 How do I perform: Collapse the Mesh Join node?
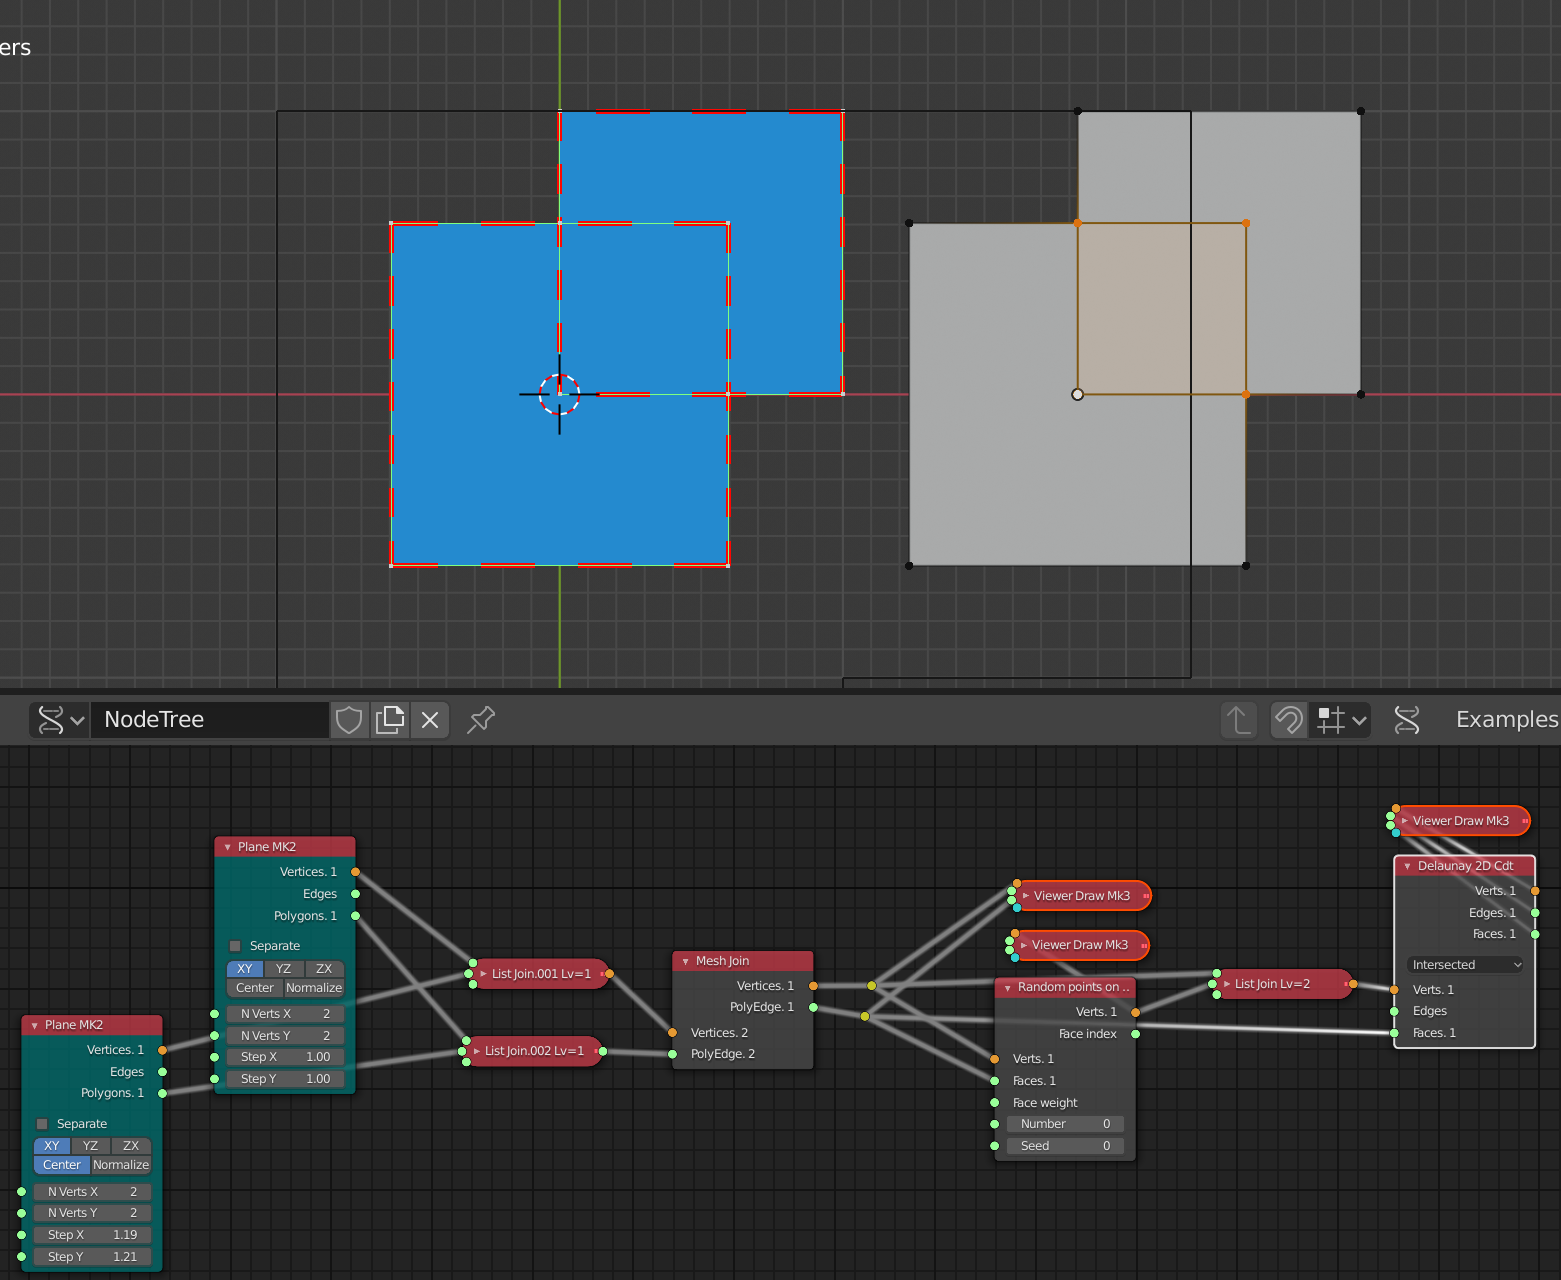pyautogui.click(x=686, y=961)
